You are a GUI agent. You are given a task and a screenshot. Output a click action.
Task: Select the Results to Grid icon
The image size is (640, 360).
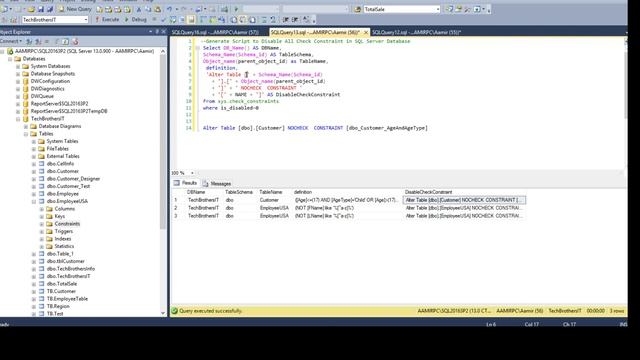[243, 19]
